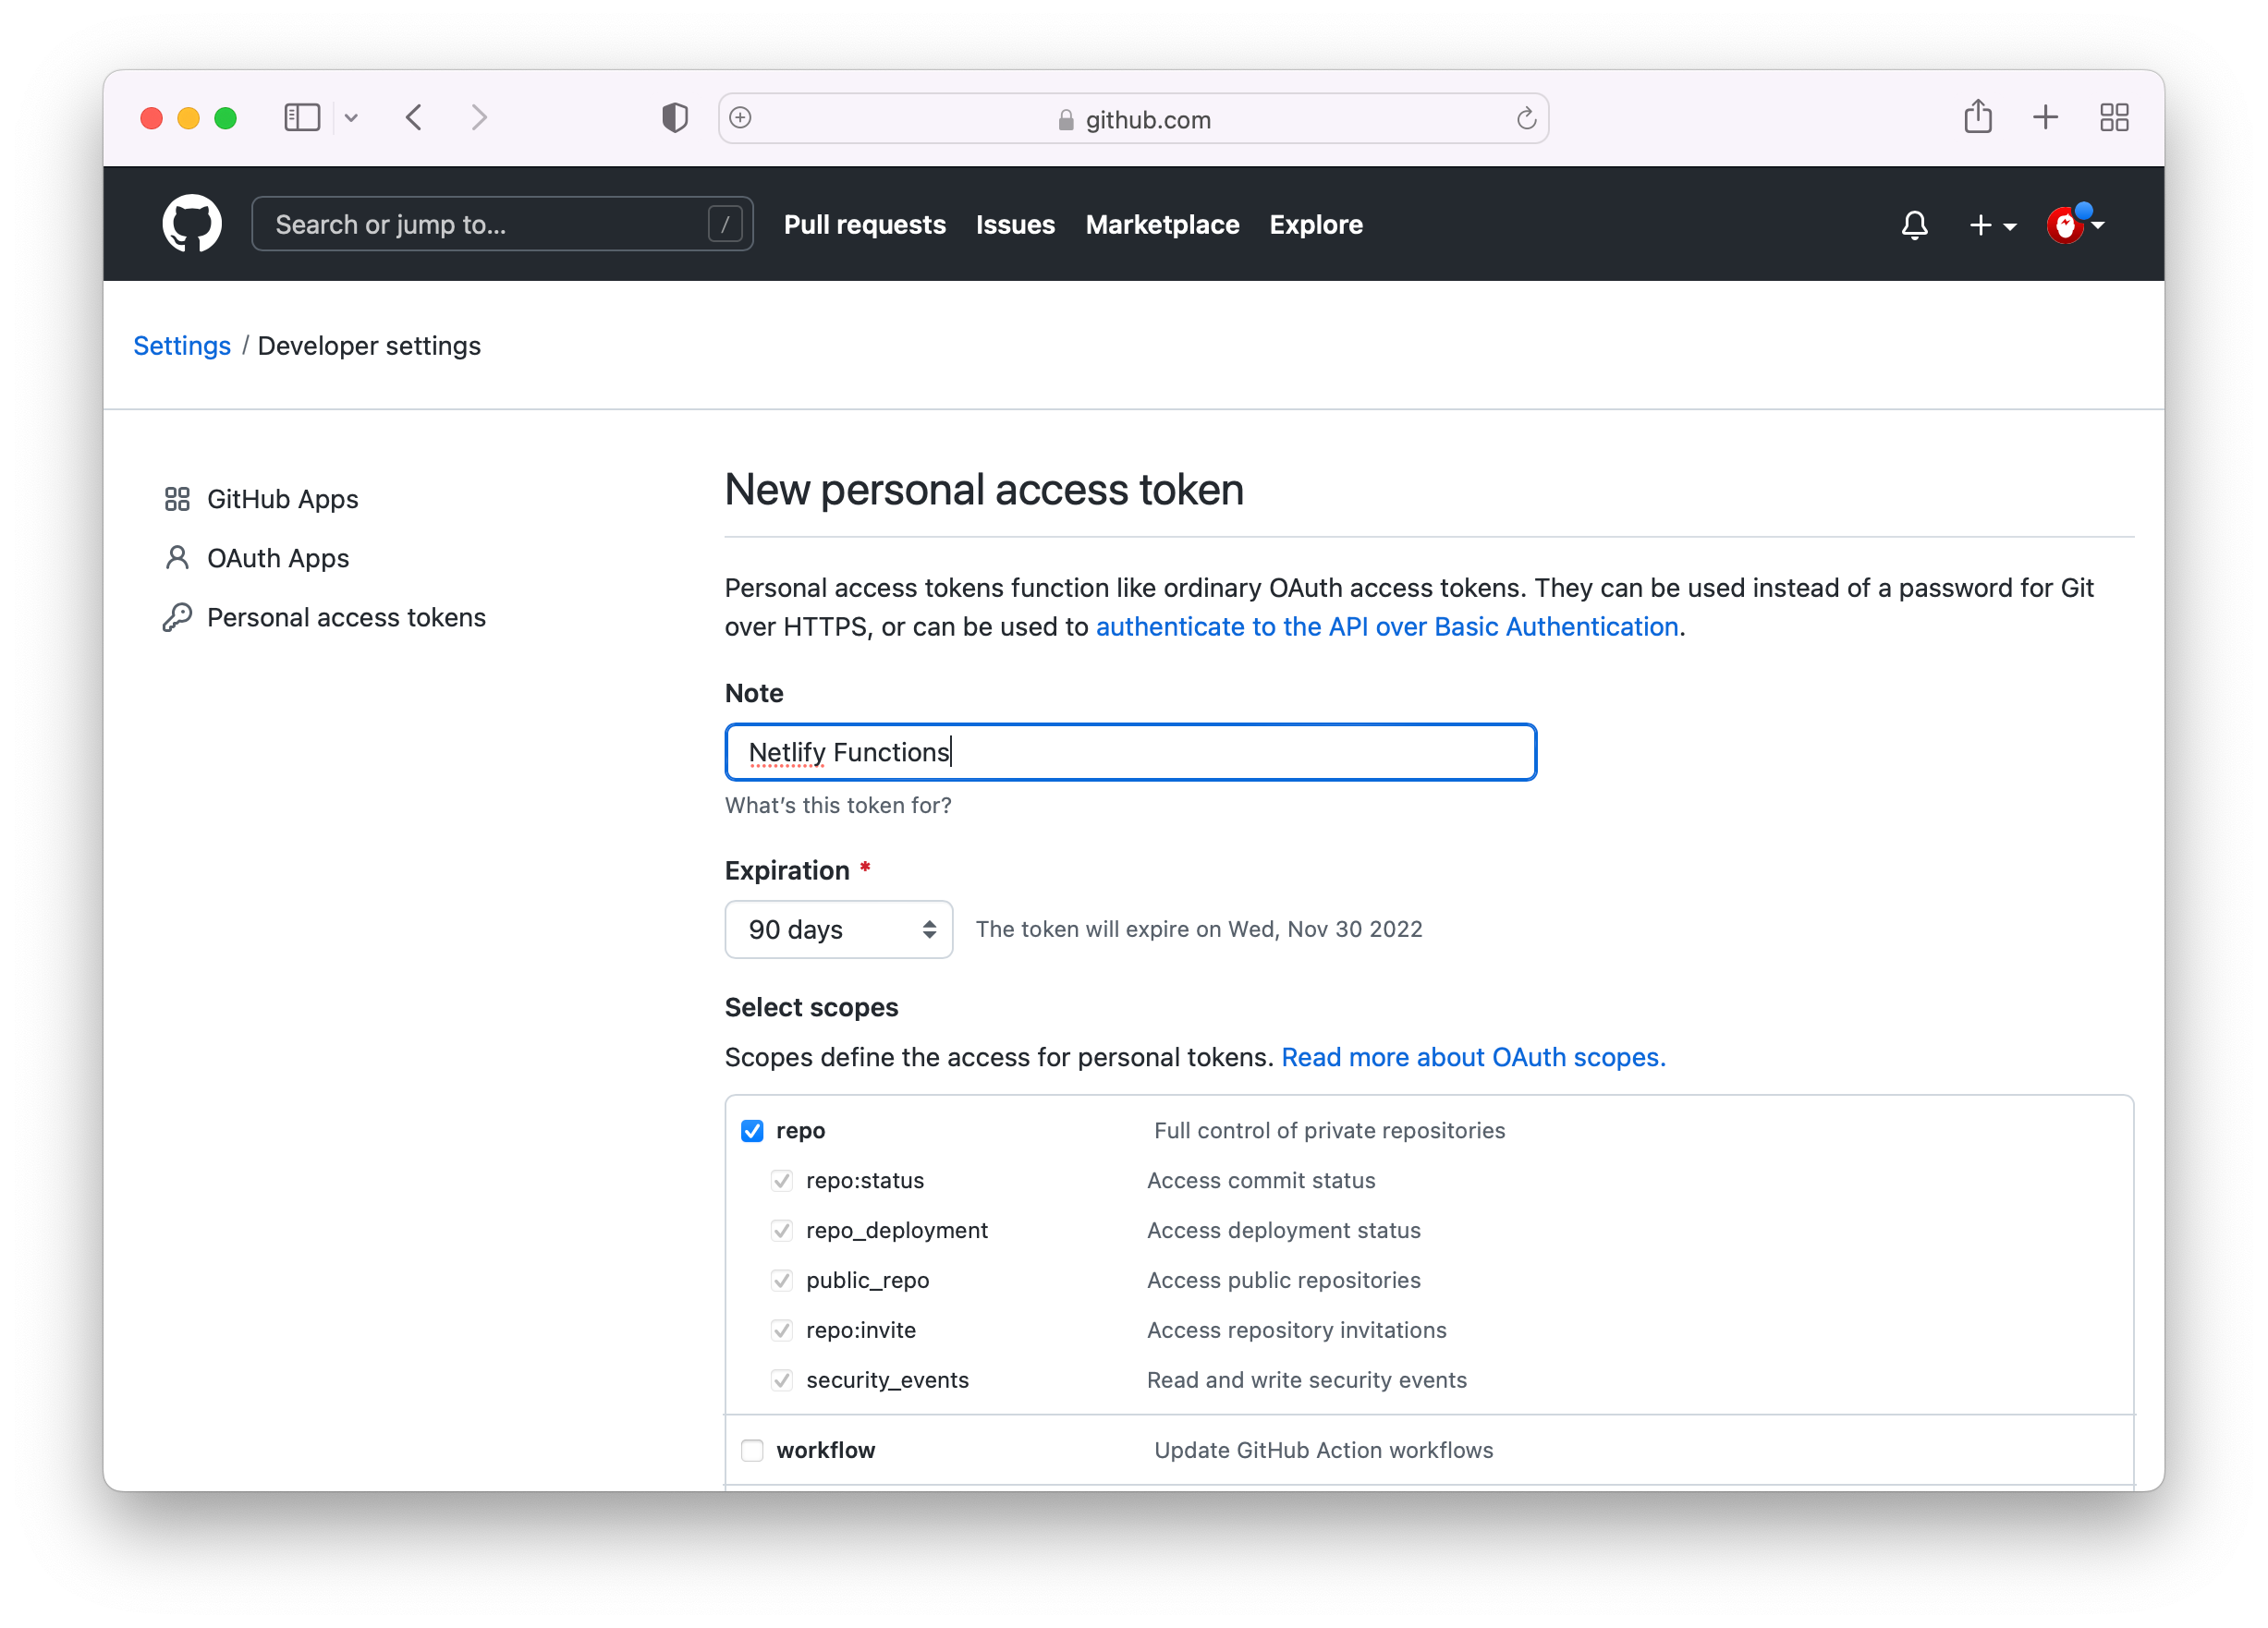Screen dimensions: 2268x1628
Task: Click the Access public repositories description
Action: tap(1283, 1280)
